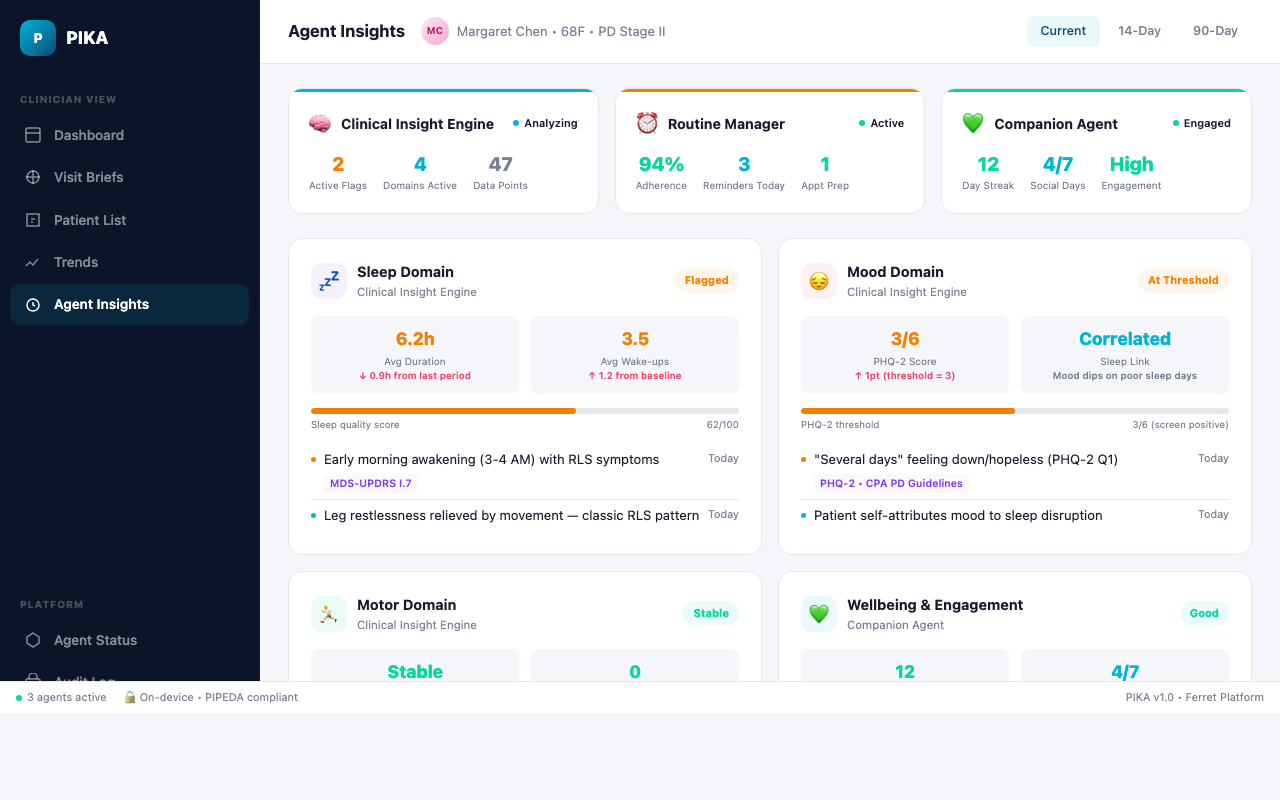1280x800 pixels.
Task: Open the MDS-UPDRS I.7 reference link
Action: [x=371, y=483]
